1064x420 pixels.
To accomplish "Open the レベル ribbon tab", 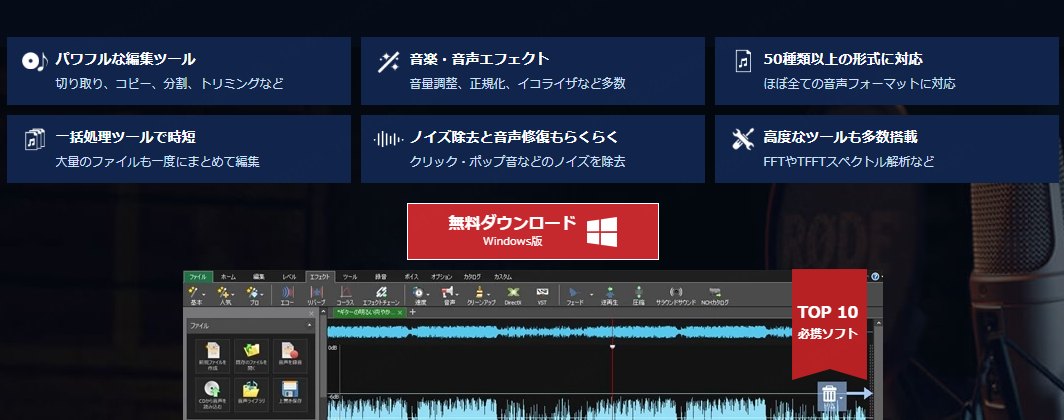I will (289, 277).
